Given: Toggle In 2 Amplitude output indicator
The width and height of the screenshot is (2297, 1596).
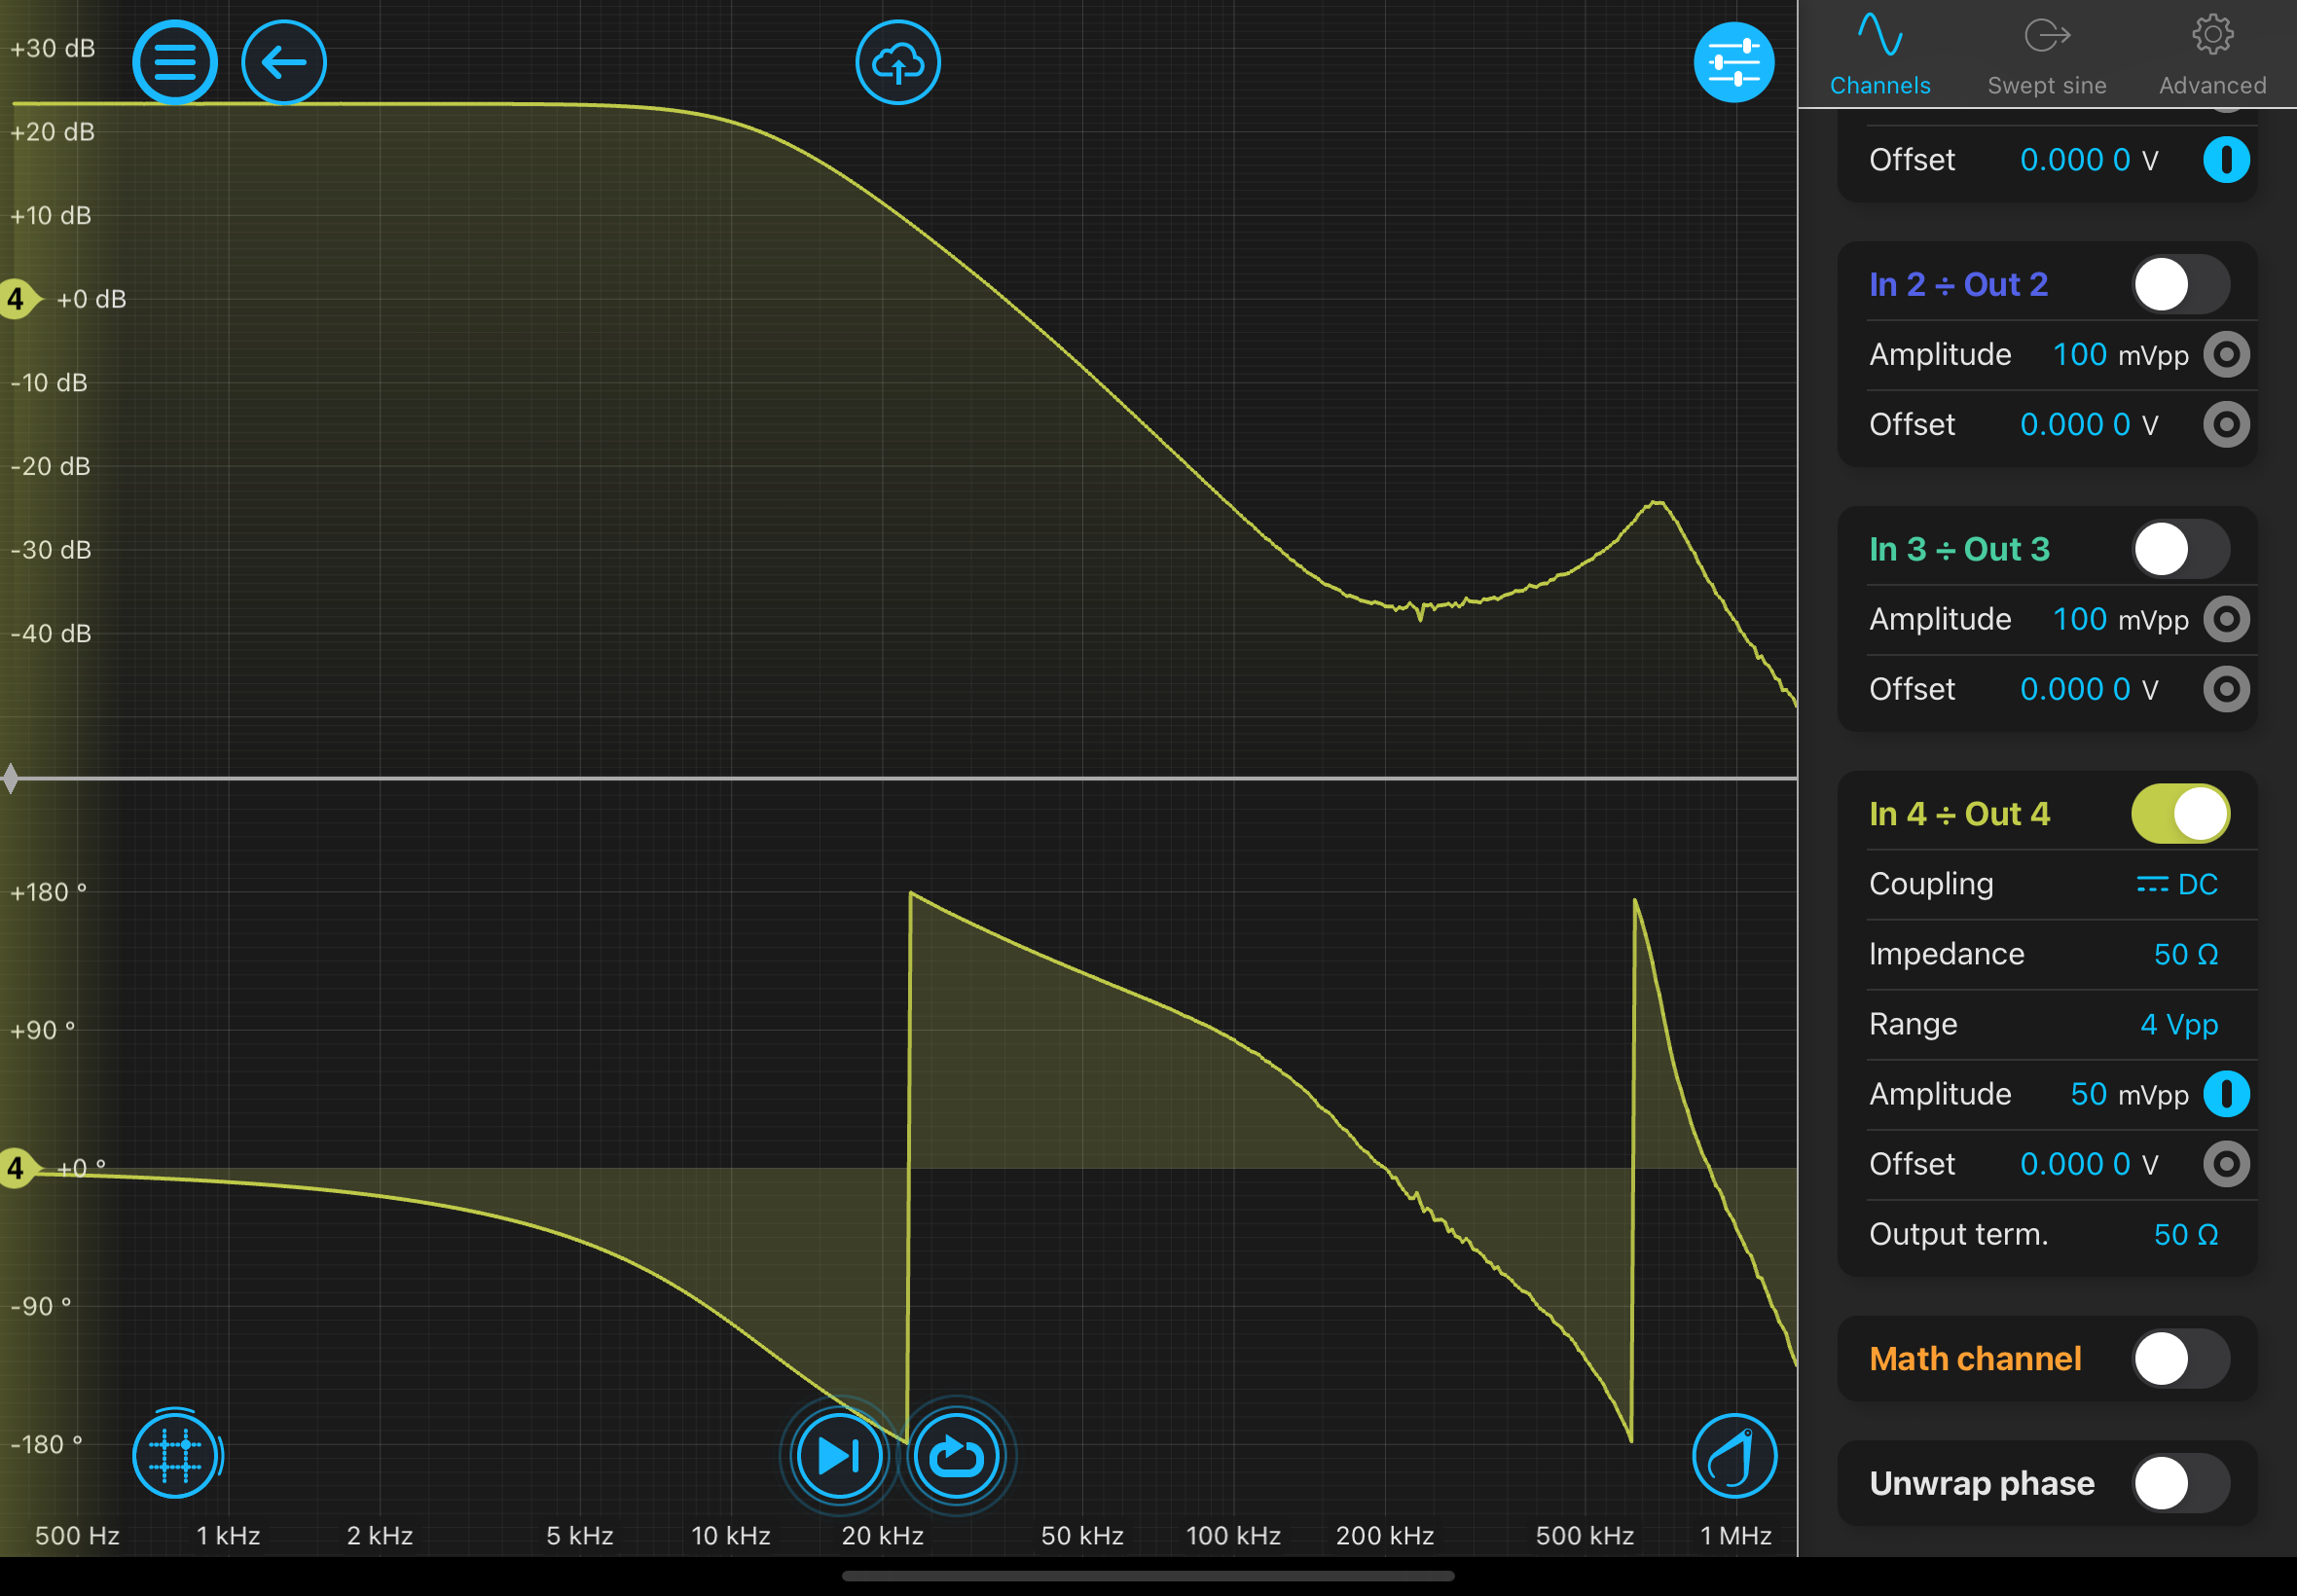Looking at the screenshot, I should point(2226,354).
